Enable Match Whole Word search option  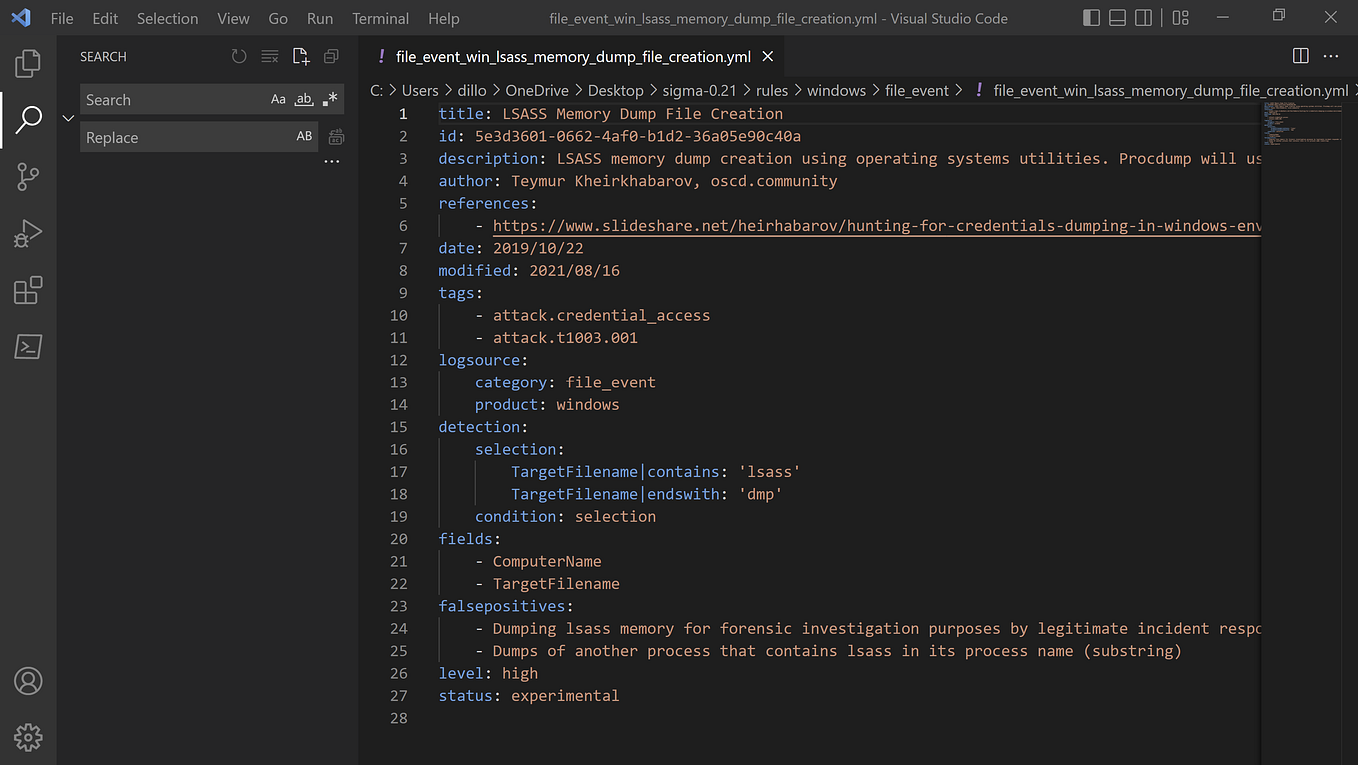point(303,99)
